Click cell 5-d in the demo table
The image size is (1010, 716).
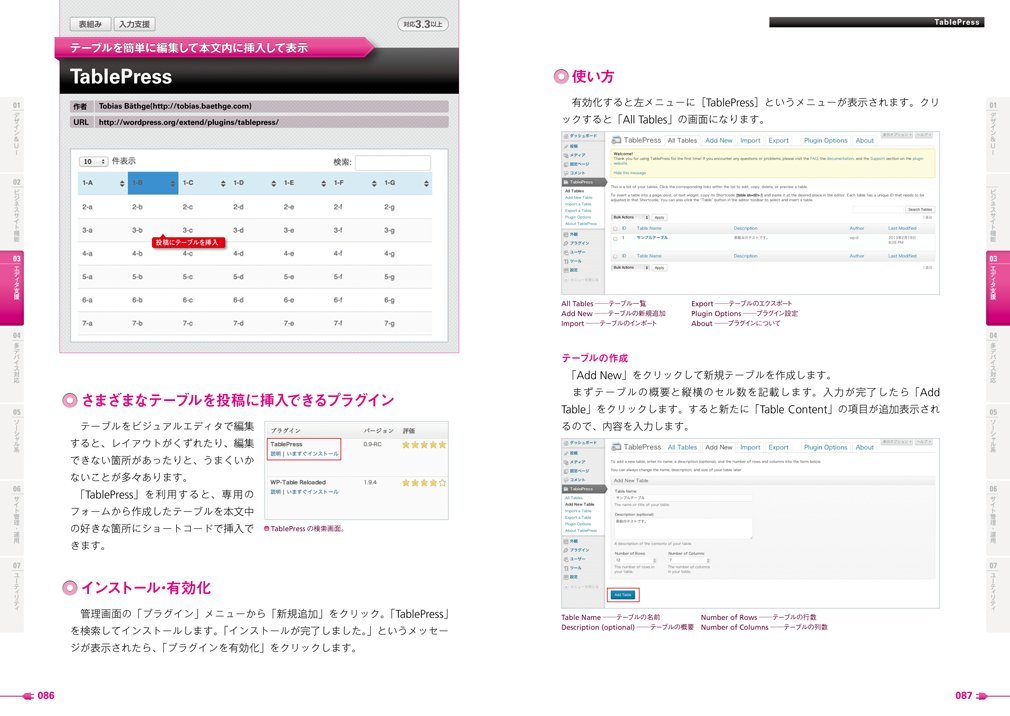point(238,277)
